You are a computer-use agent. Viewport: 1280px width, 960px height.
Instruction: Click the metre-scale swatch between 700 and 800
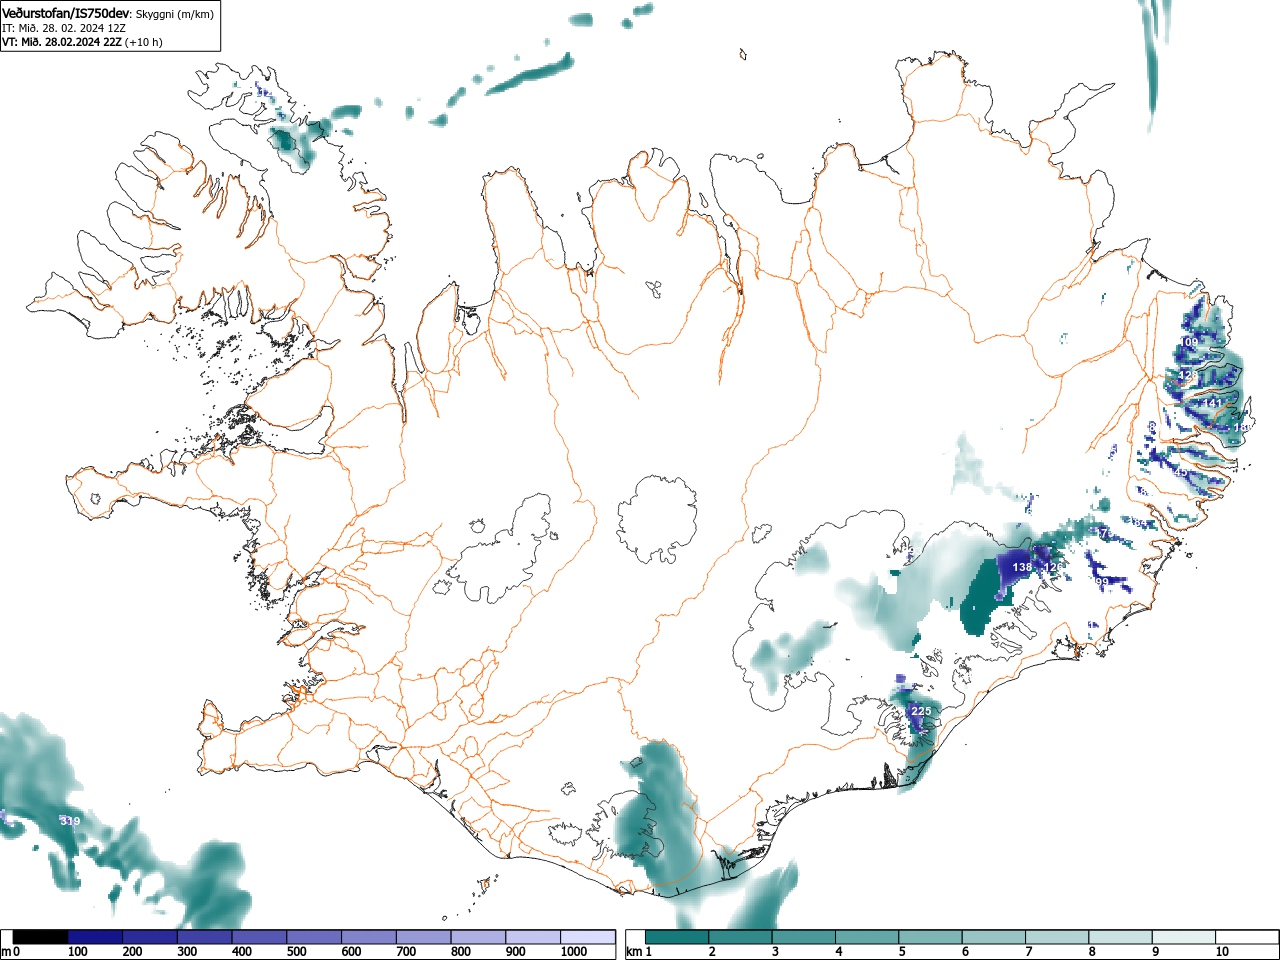[x=424, y=937]
